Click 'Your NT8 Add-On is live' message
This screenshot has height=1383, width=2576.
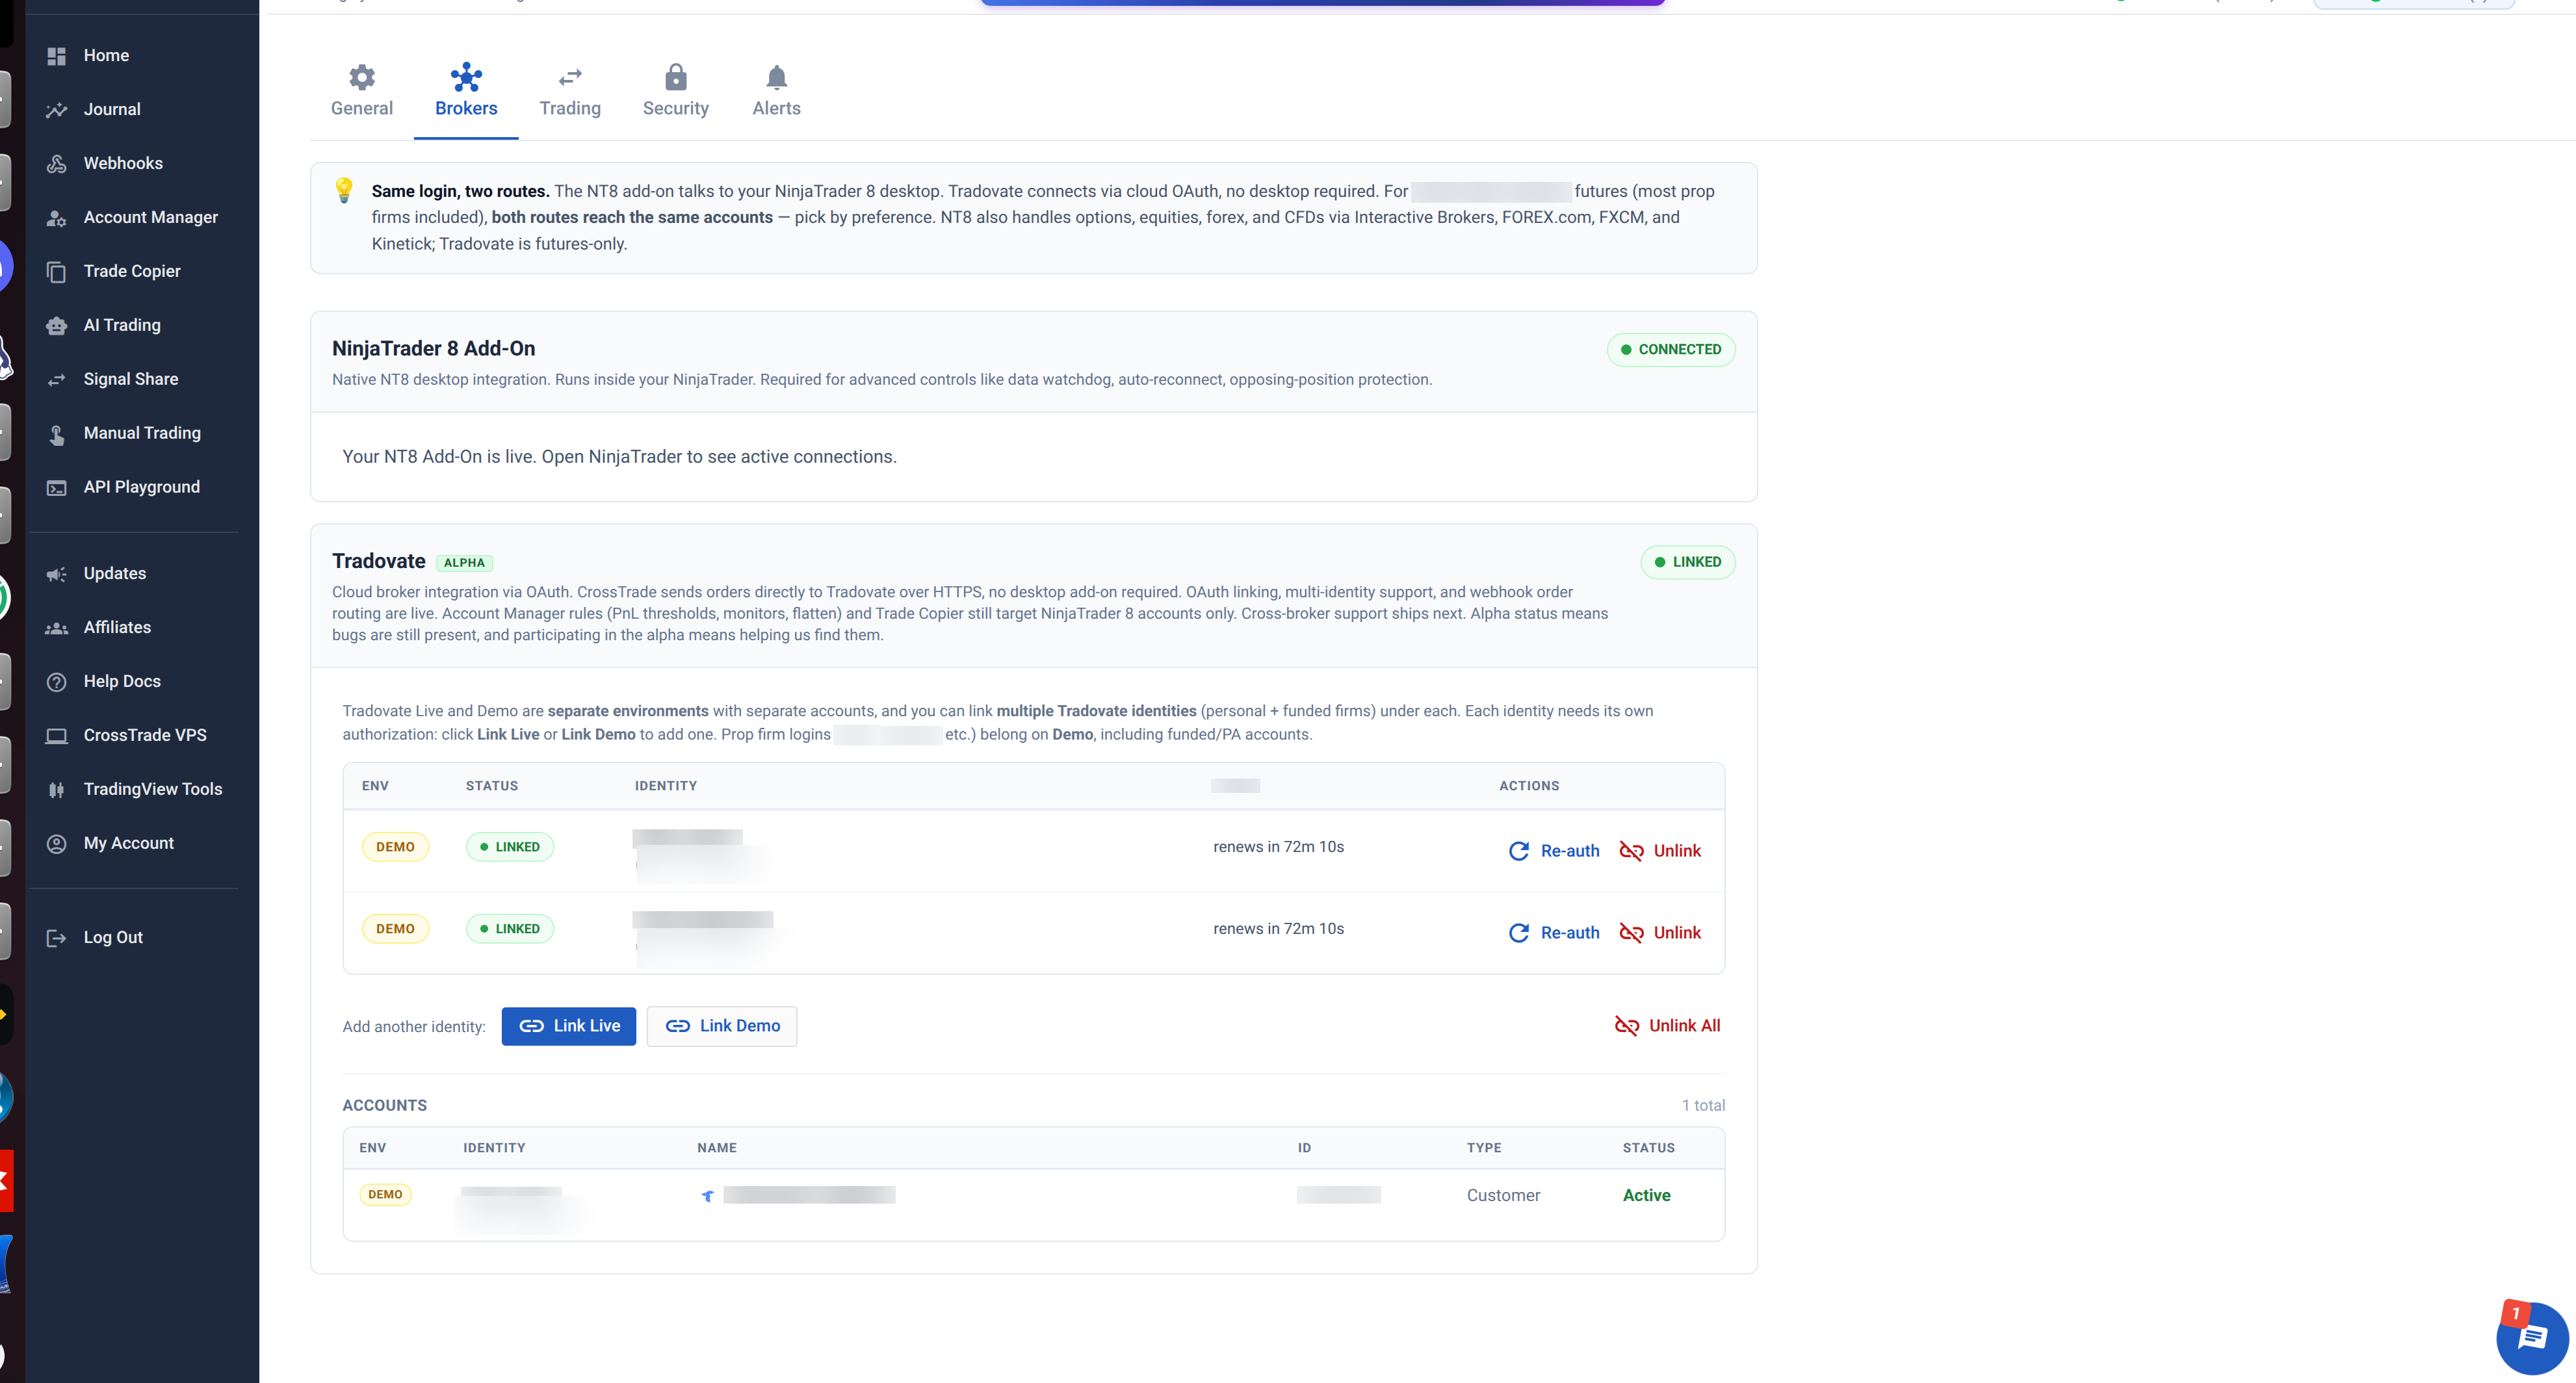pos(619,457)
